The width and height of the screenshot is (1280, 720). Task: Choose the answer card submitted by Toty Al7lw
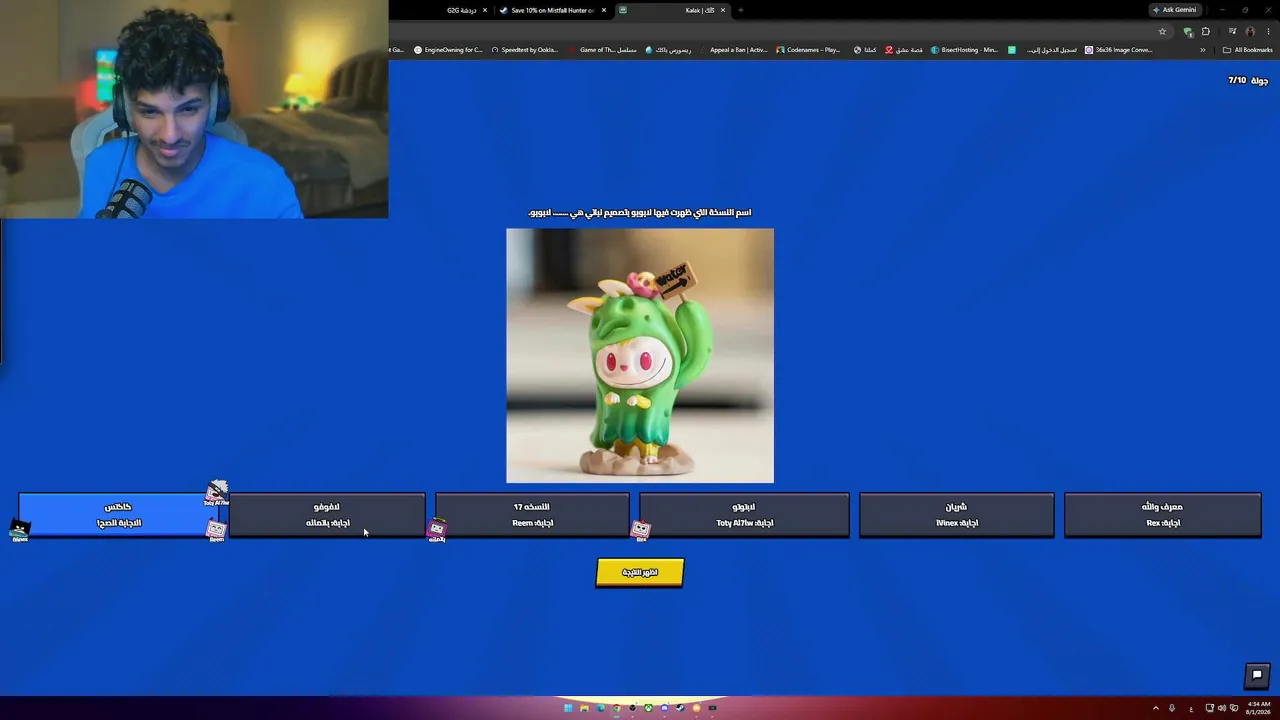[744, 515]
